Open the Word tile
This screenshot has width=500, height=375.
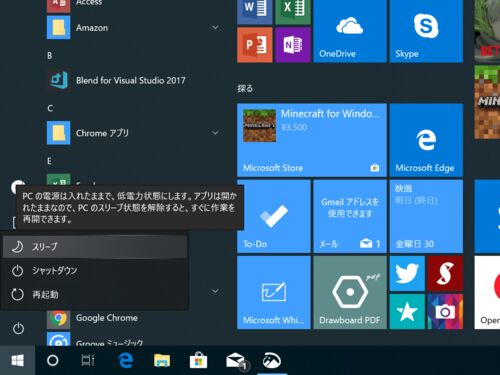pos(255,12)
